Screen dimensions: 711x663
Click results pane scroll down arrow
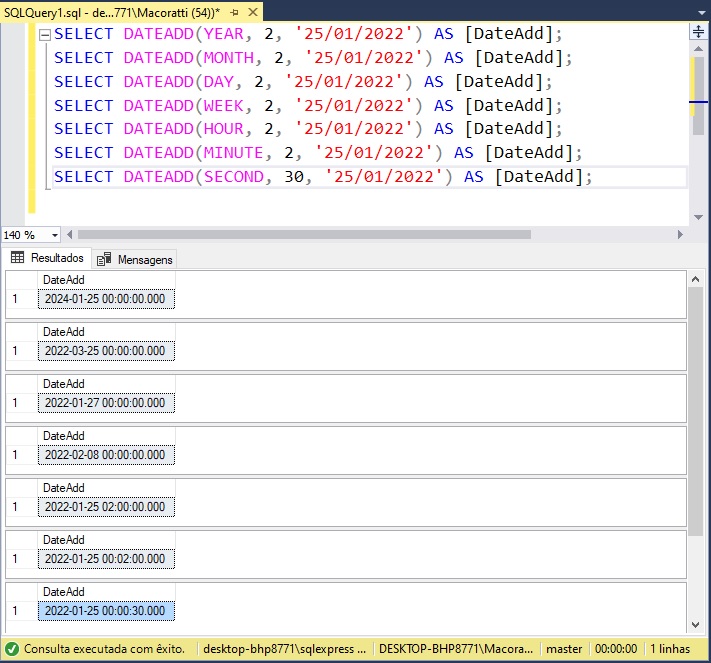(695, 624)
